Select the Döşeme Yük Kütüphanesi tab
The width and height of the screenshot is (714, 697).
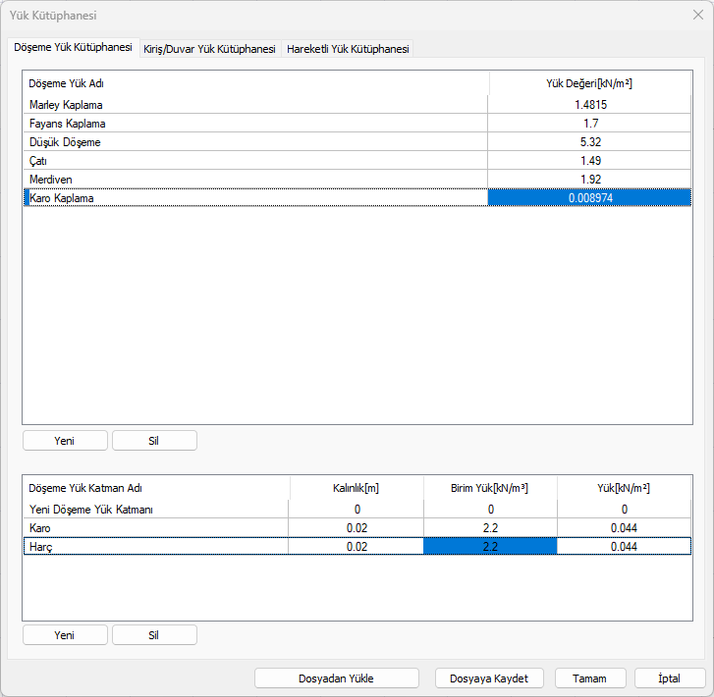pos(72,48)
